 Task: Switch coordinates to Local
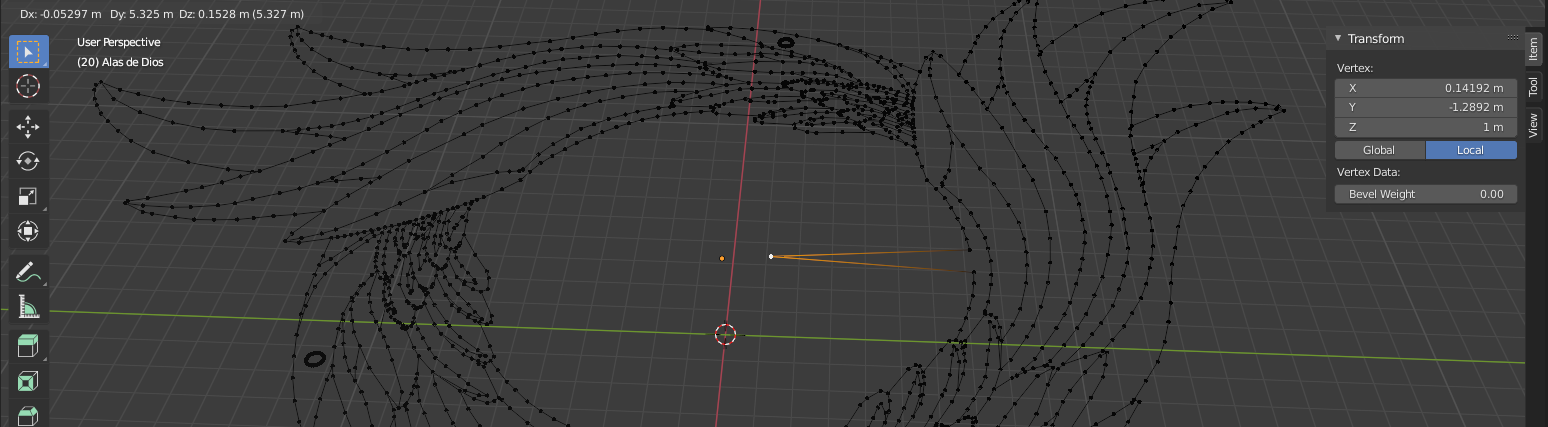coord(1471,150)
